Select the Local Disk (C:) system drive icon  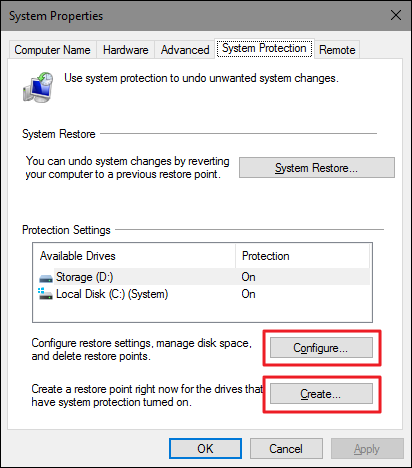click(x=45, y=294)
